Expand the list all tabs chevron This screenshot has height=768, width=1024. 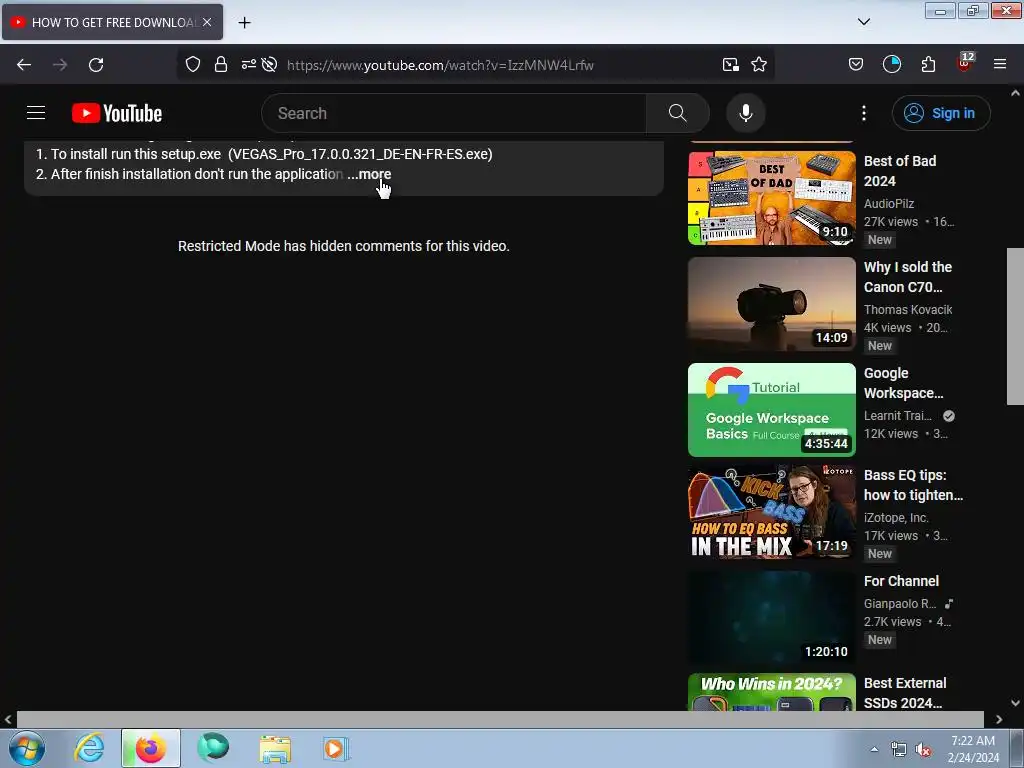864,22
